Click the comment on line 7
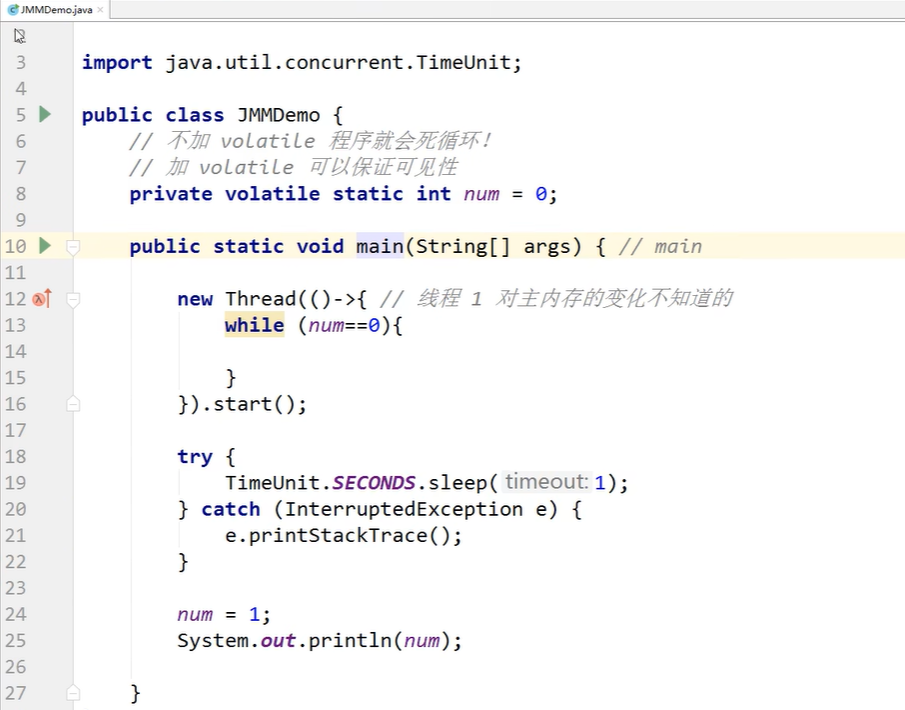Image resolution: width=905 pixels, height=710 pixels. click(x=293, y=167)
